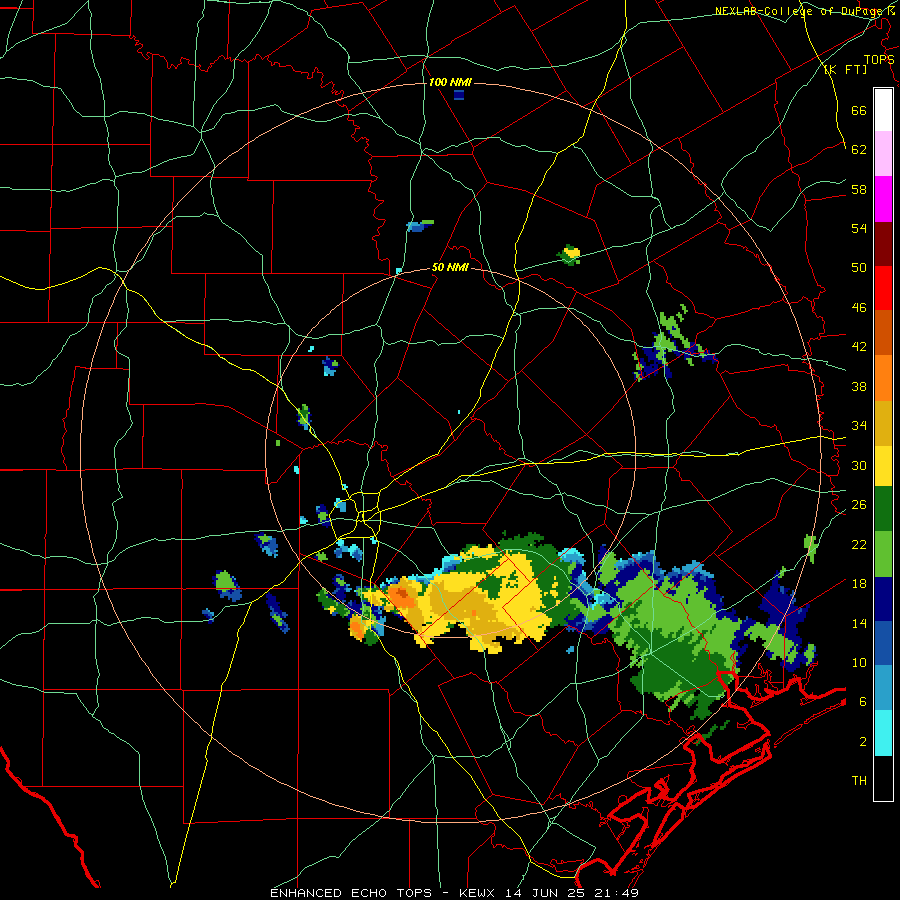Click the "6" legend value
The height and width of the screenshot is (900, 900).
pyautogui.click(x=863, y=702)
